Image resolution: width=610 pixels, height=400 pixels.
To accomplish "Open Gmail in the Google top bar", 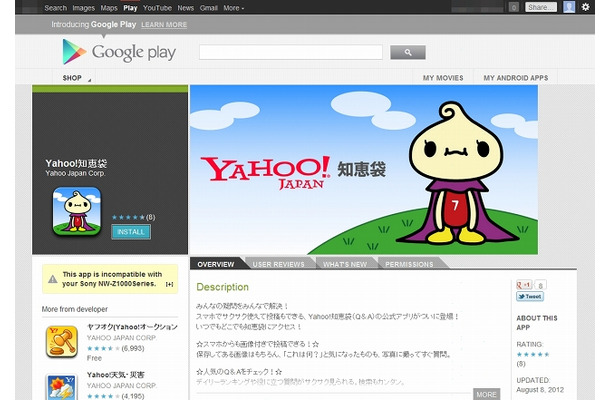I will pos(209,8).
